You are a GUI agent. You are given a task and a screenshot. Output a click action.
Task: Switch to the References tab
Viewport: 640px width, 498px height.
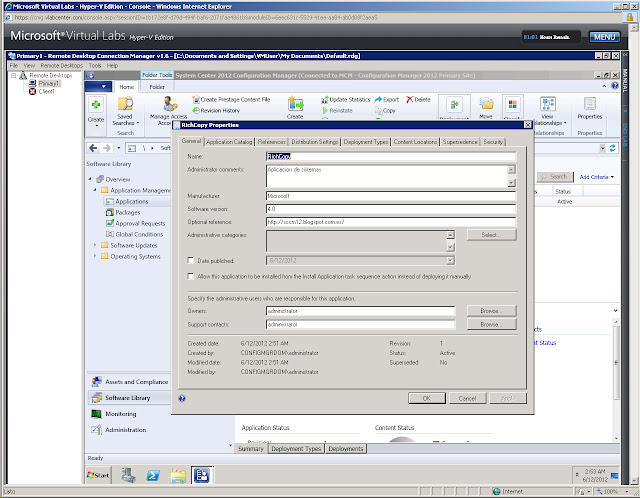pos(271,142)
